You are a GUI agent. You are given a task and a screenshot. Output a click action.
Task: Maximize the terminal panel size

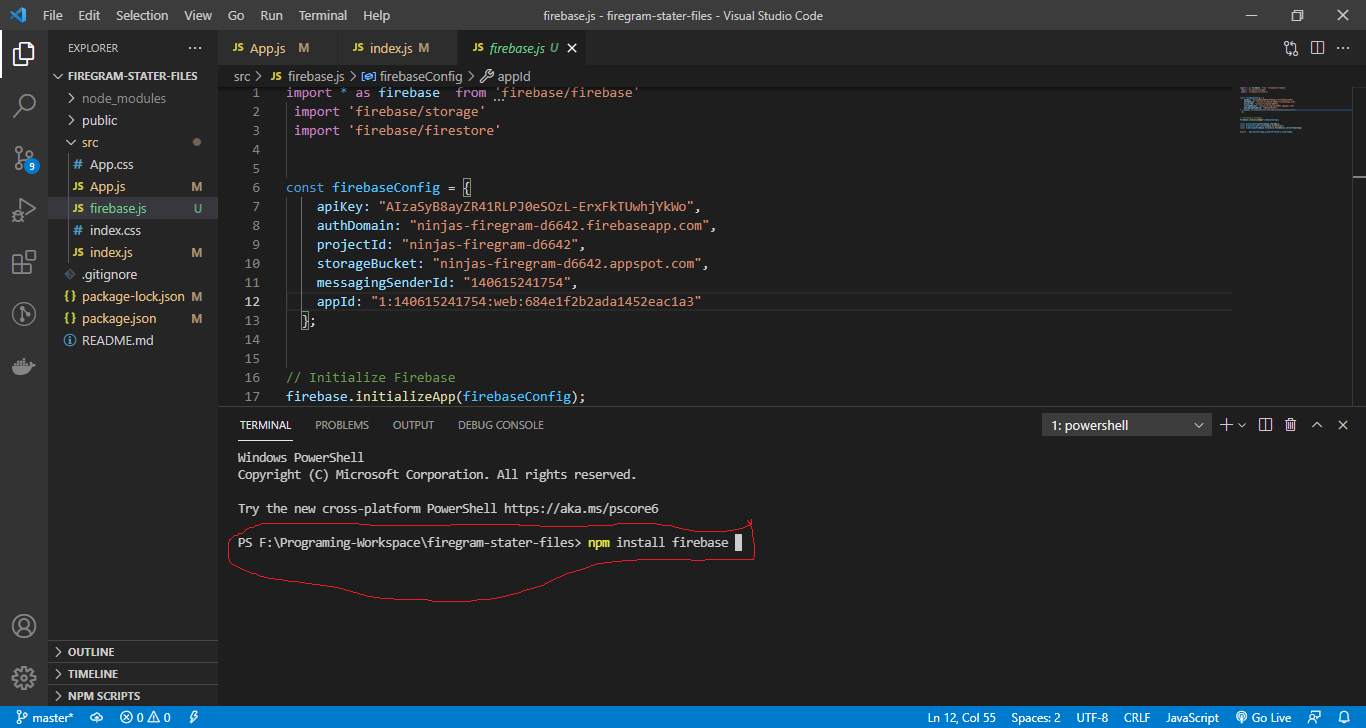[x=1317, y=425]
